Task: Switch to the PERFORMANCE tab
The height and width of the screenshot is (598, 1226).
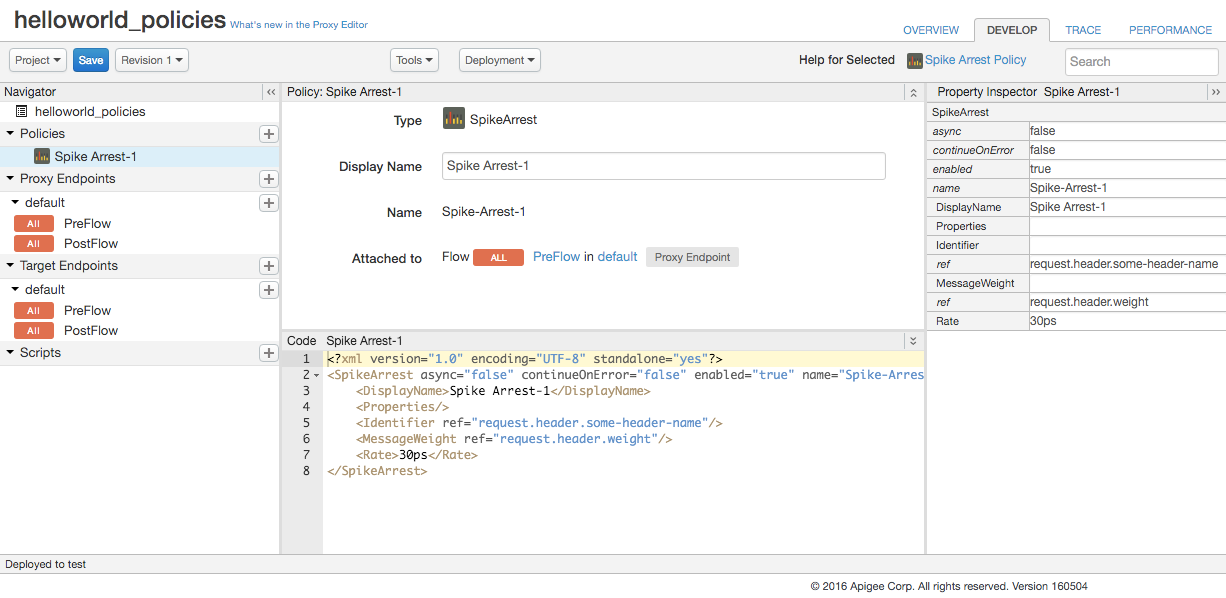Action: click(x=1170, y=30)
